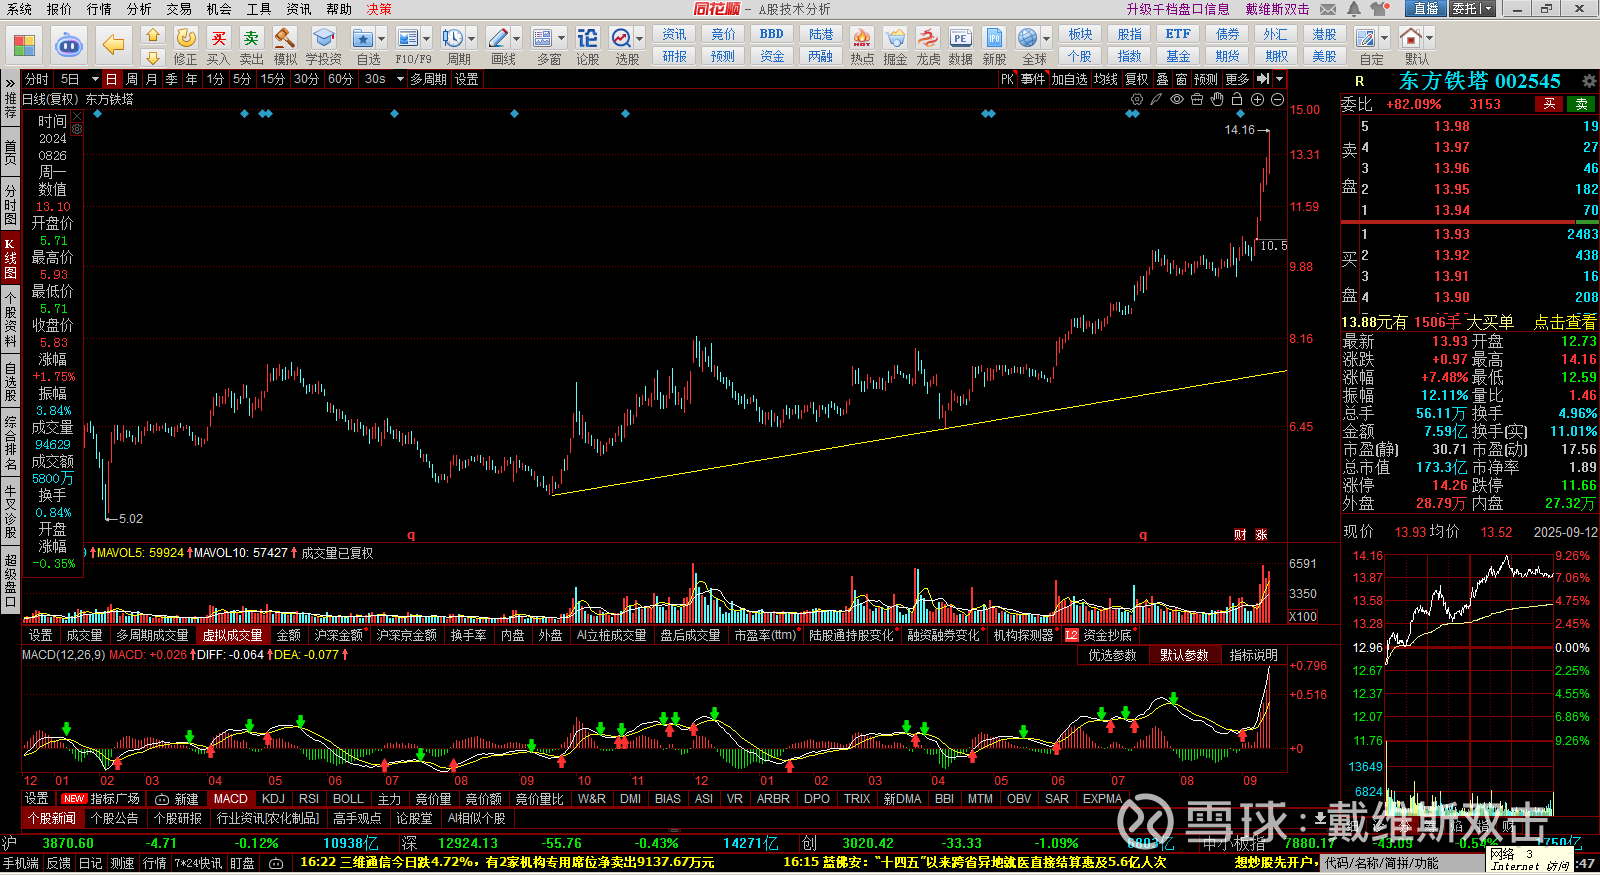Switch chart to 日 daily period
The height and width of the screenshot is (875, 1600).
pyautogui.click(x=111, y=79)
